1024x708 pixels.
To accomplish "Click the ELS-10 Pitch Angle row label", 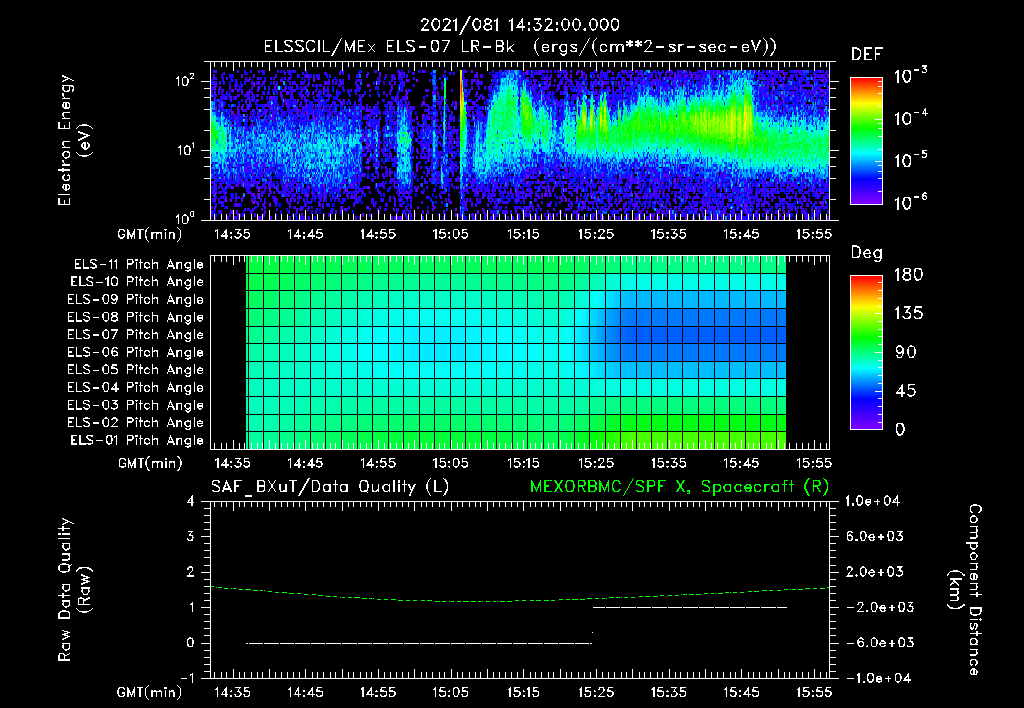I will pos(136,282).
